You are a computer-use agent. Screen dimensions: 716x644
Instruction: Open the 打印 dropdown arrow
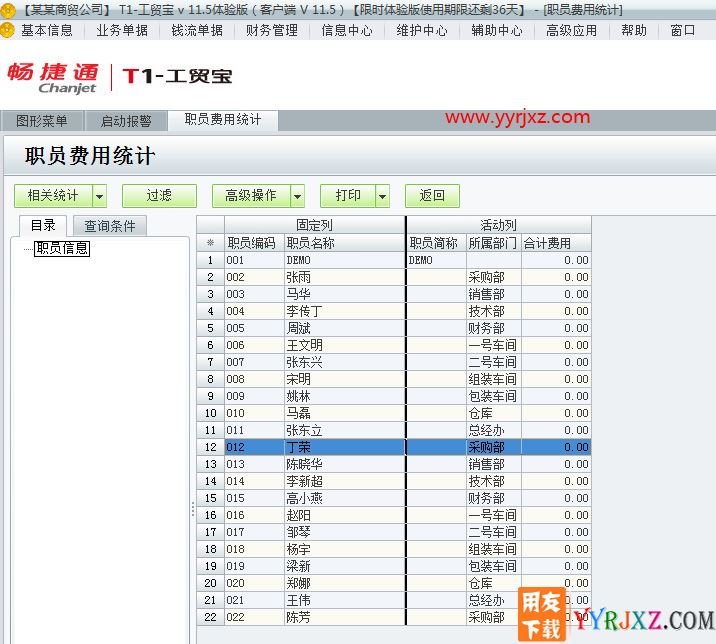tap(382, 196)
